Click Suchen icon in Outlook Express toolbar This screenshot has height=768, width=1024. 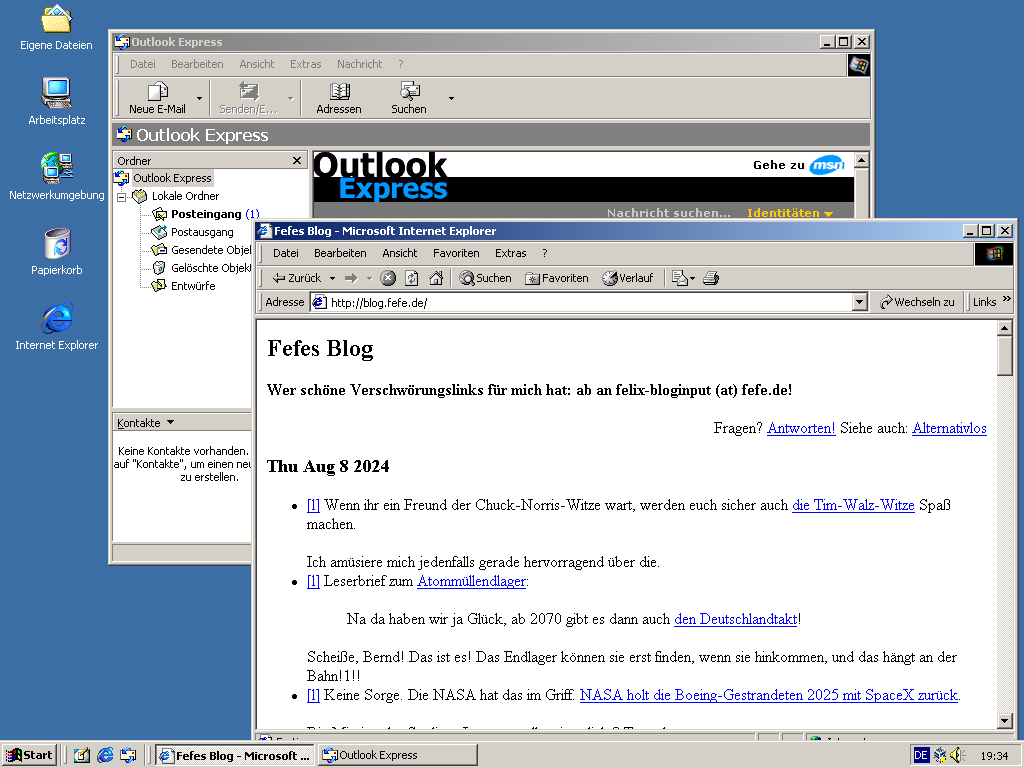(409, 98)
